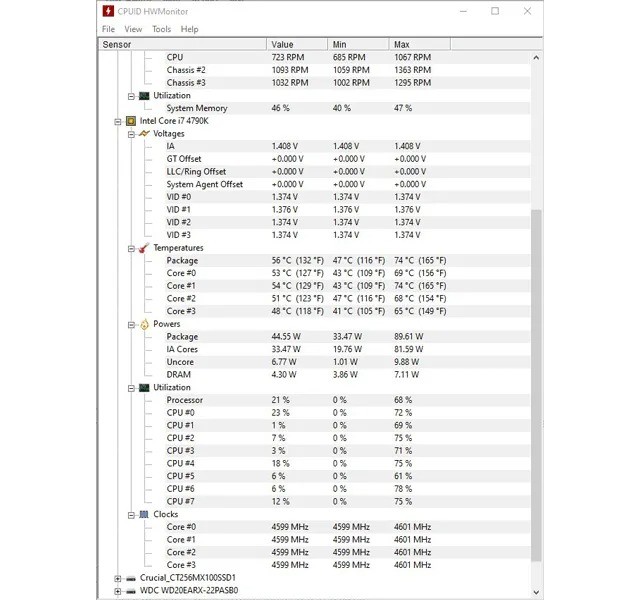Click the CPUID HWMonitor lightning app icon
640x600 pixels.
click(x=108, y=11)
